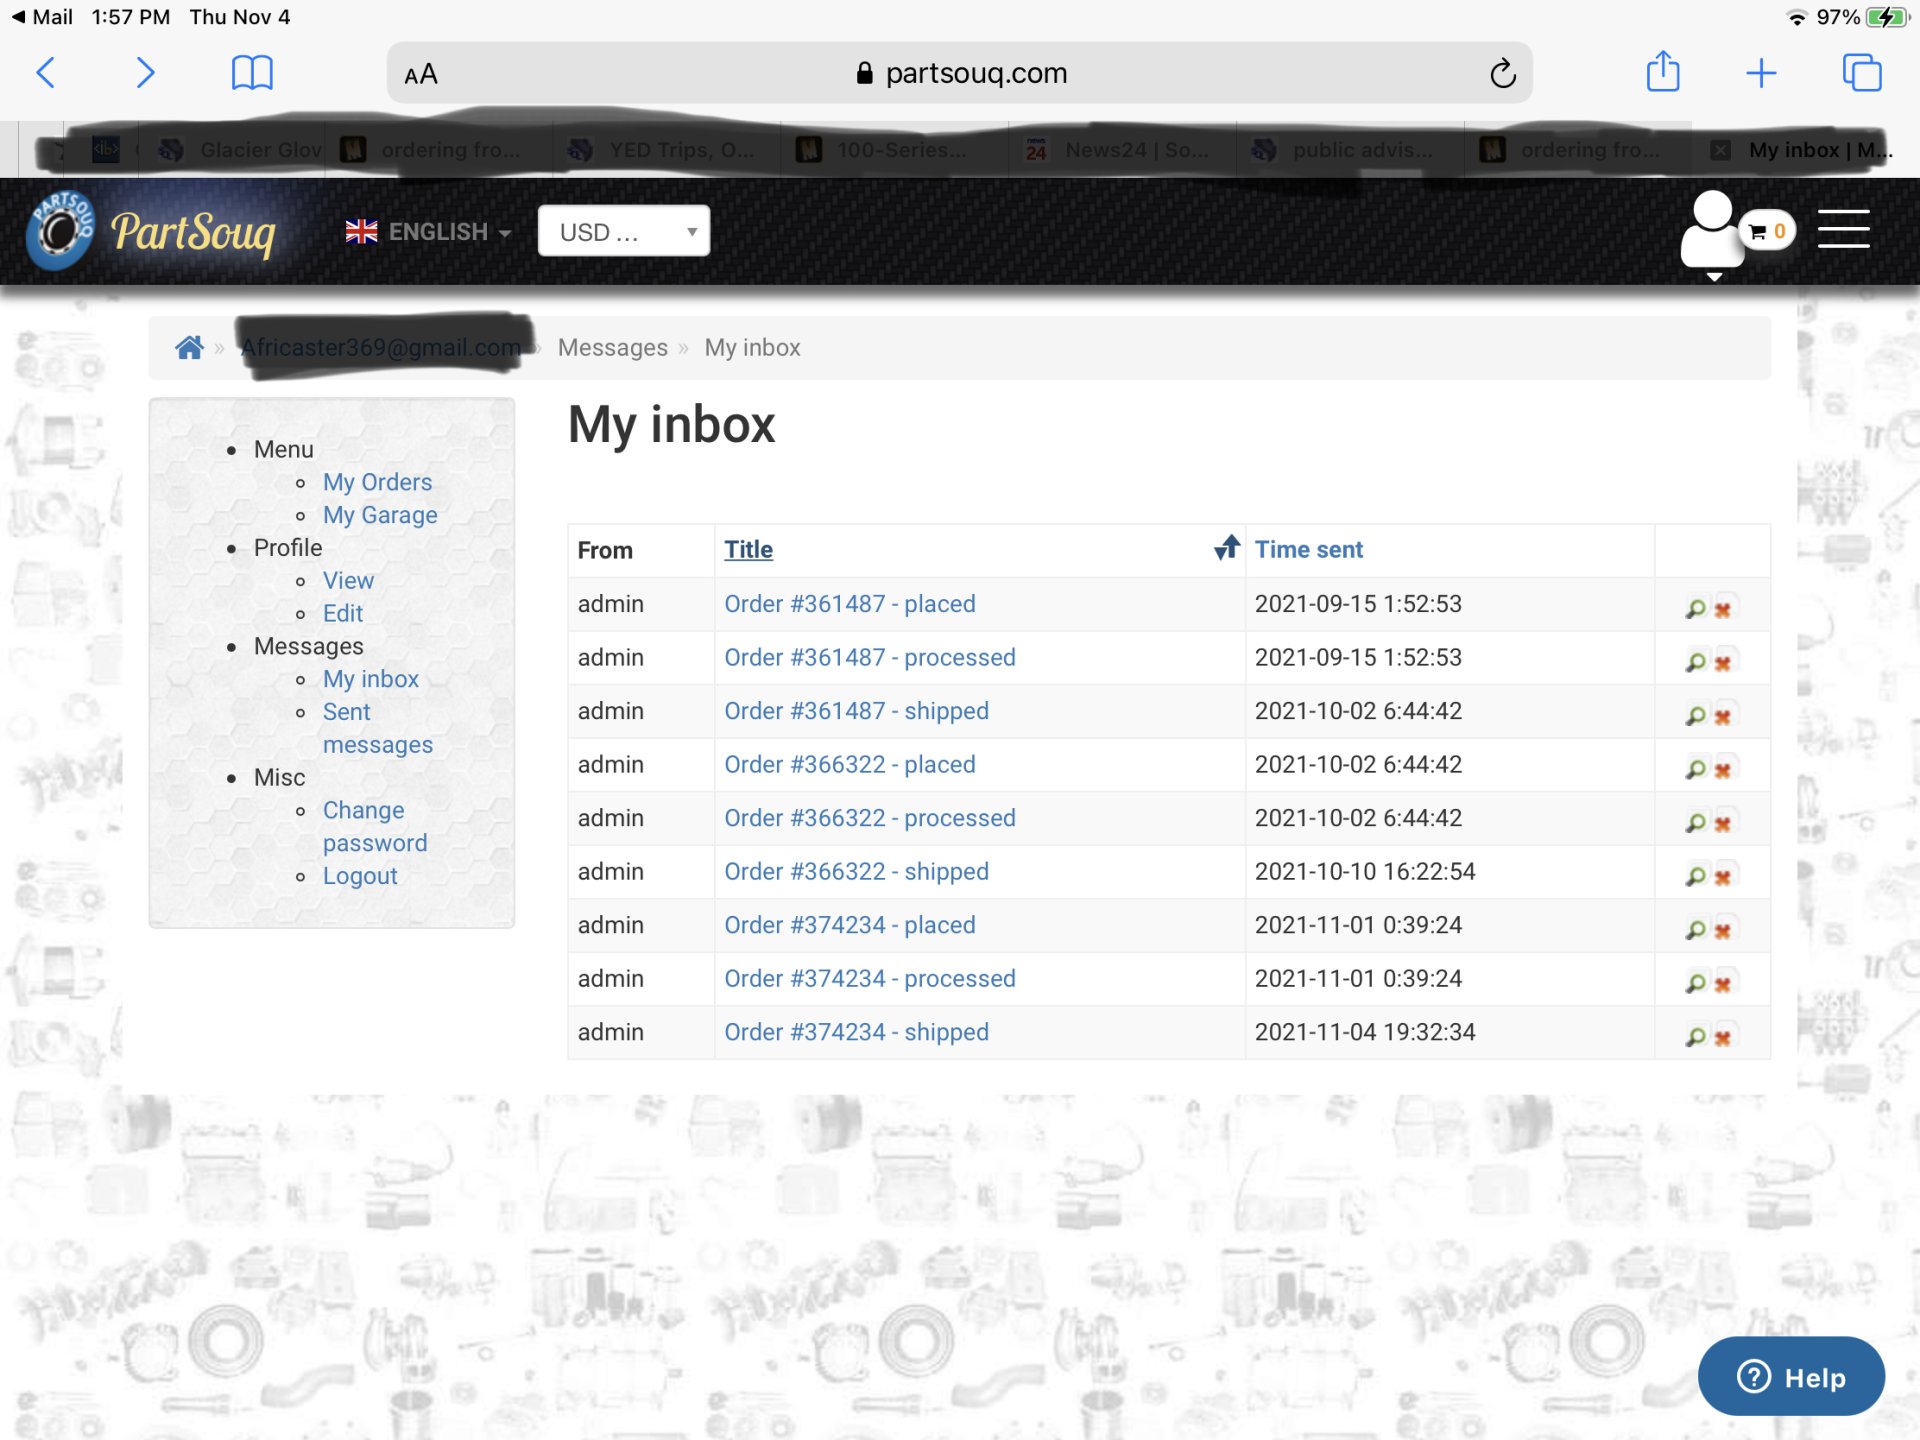
Task: Select the time 2021-11-04 19:32:34 cell
Action: pos(1449,1032)
